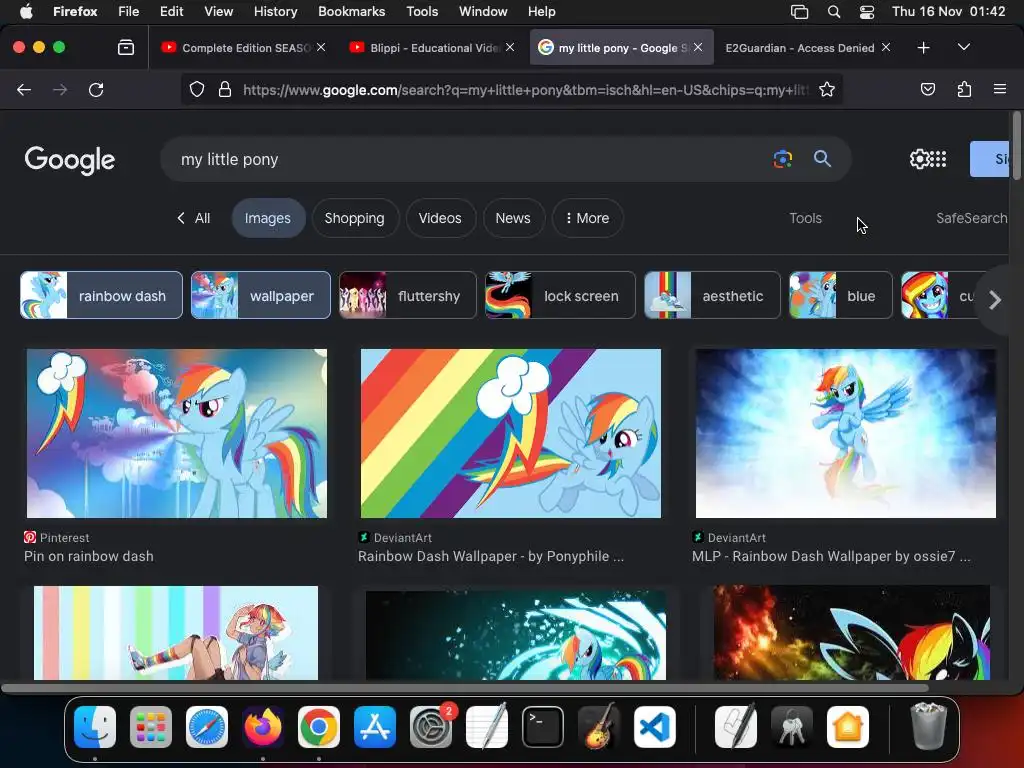1024x768 pixels.
Task: Switch to the Videos tab
Action: pos(440,218)
